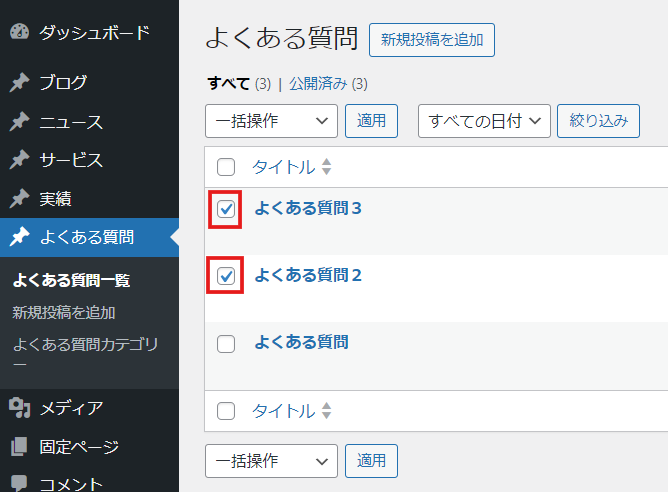Tick the select-all checkbox in header row
Viewport: 668px width, 492px height.
click(226, 167)
